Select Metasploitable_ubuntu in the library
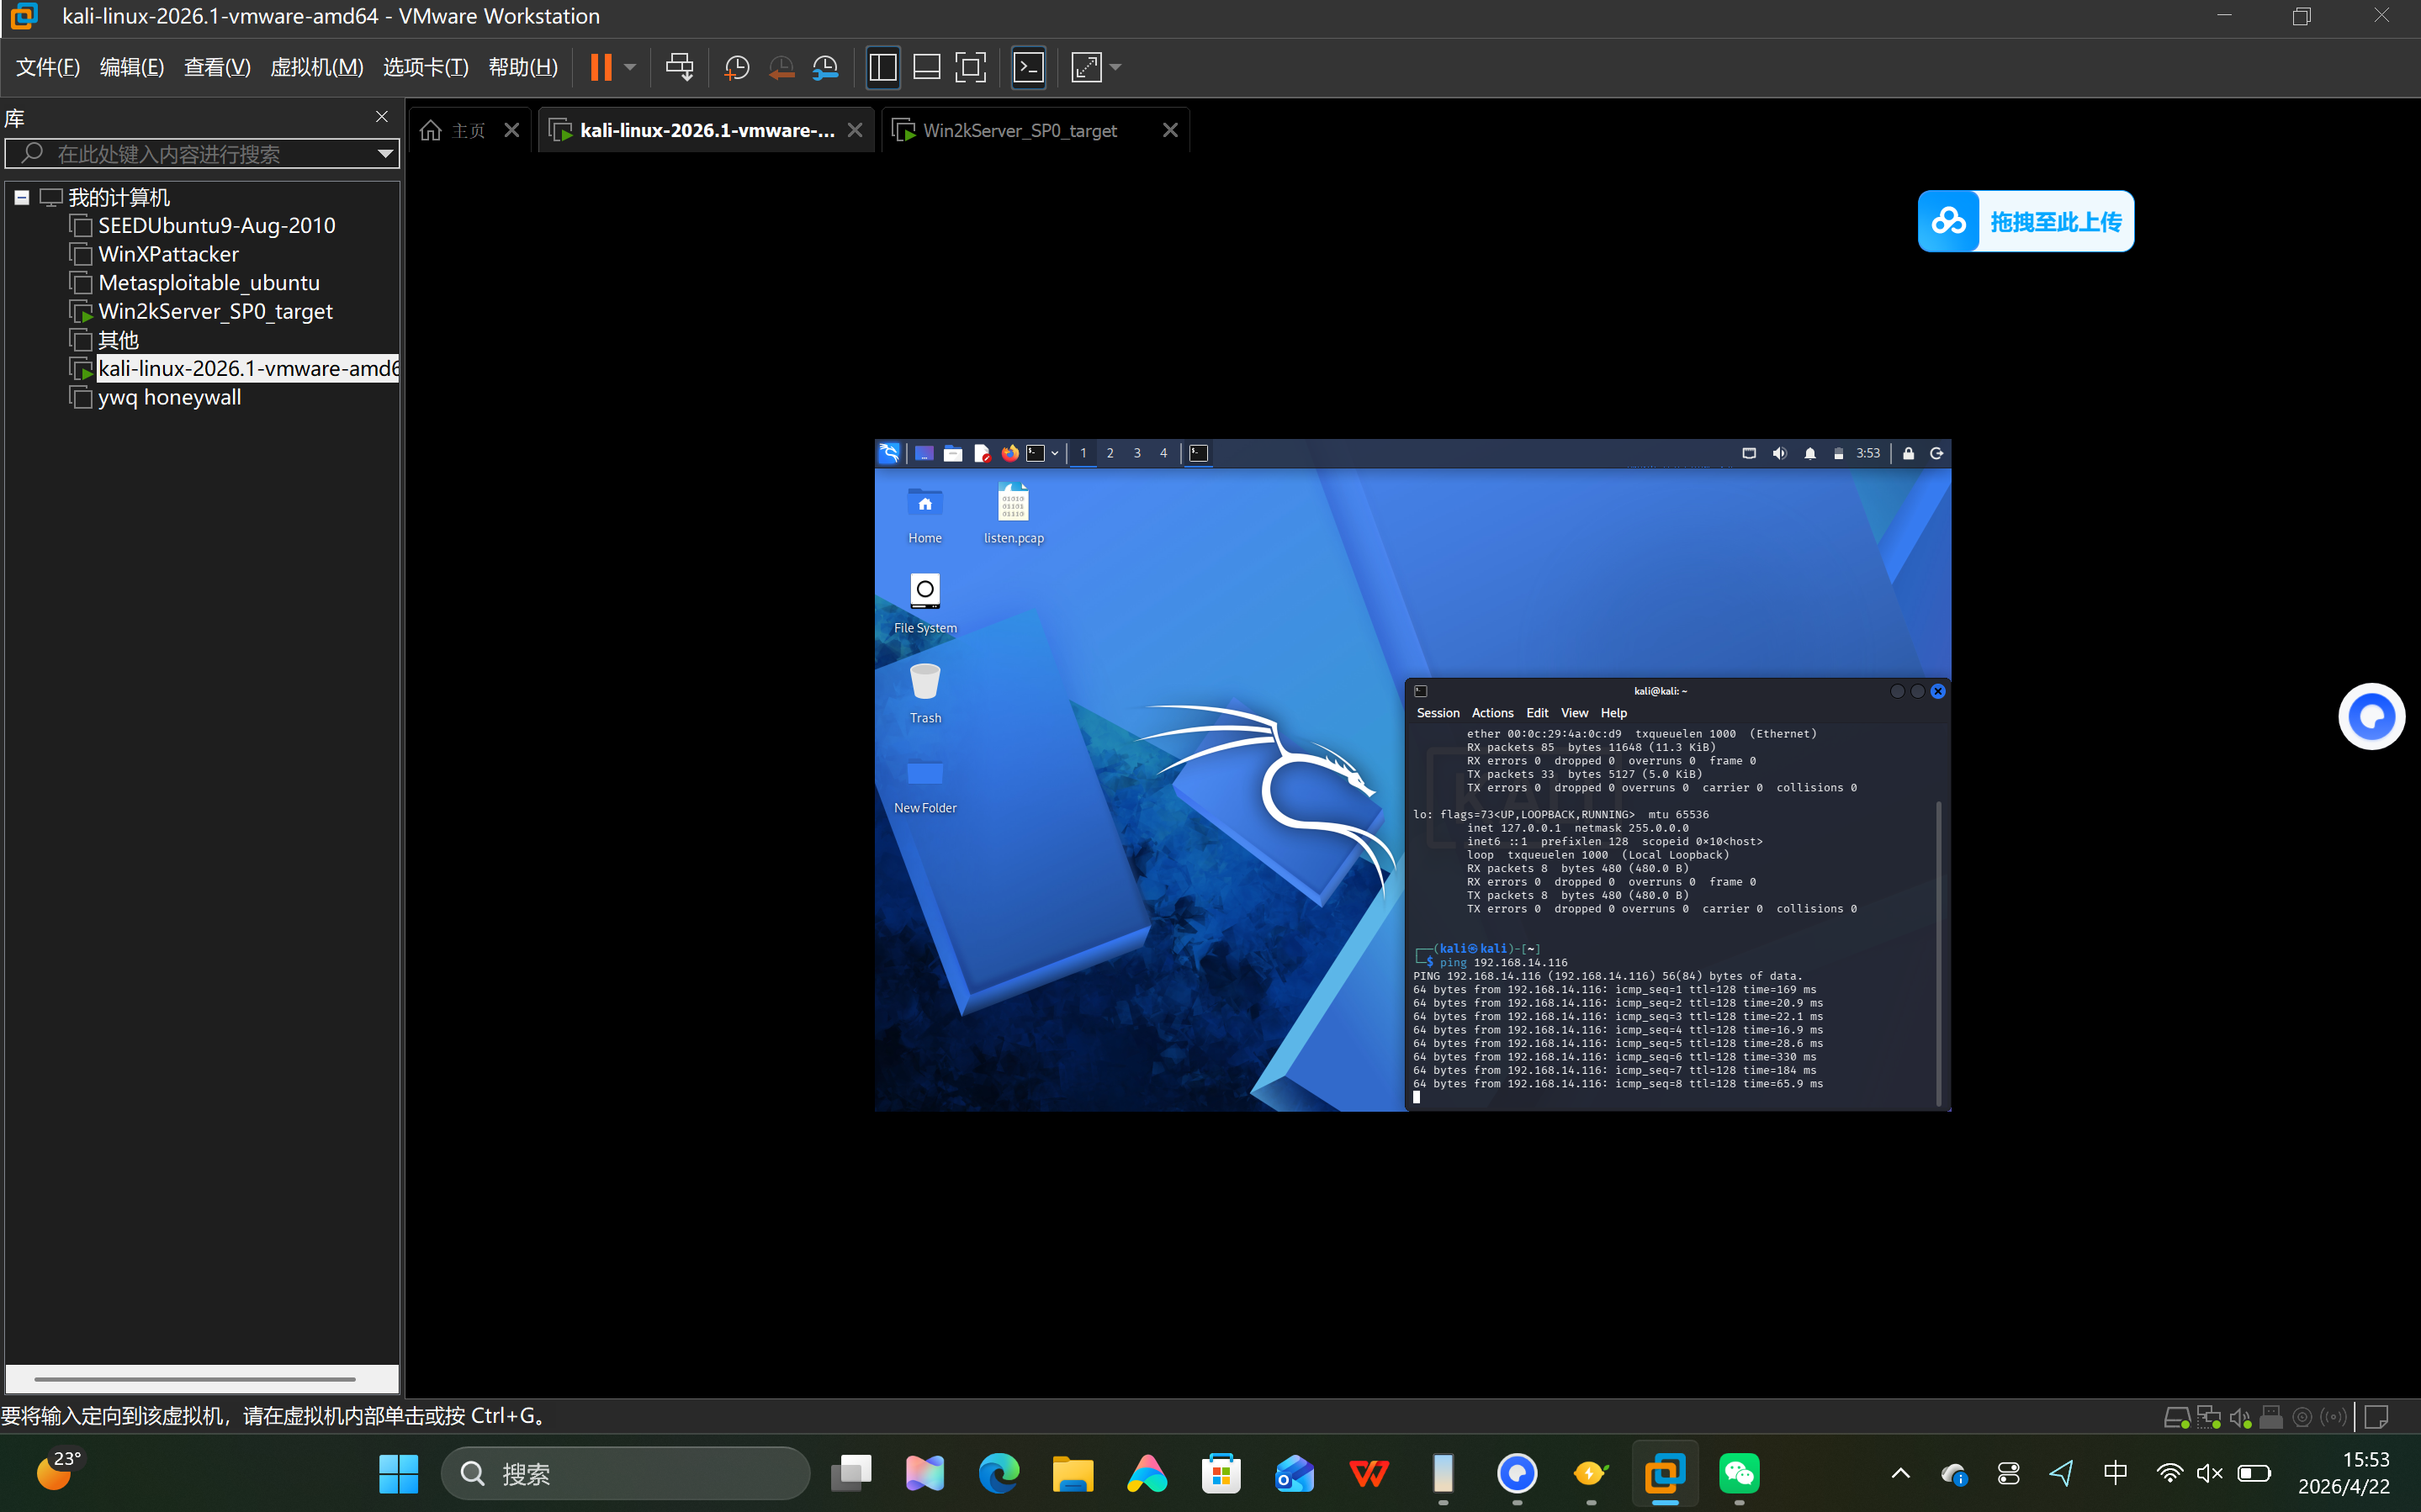 coord(209,283)
